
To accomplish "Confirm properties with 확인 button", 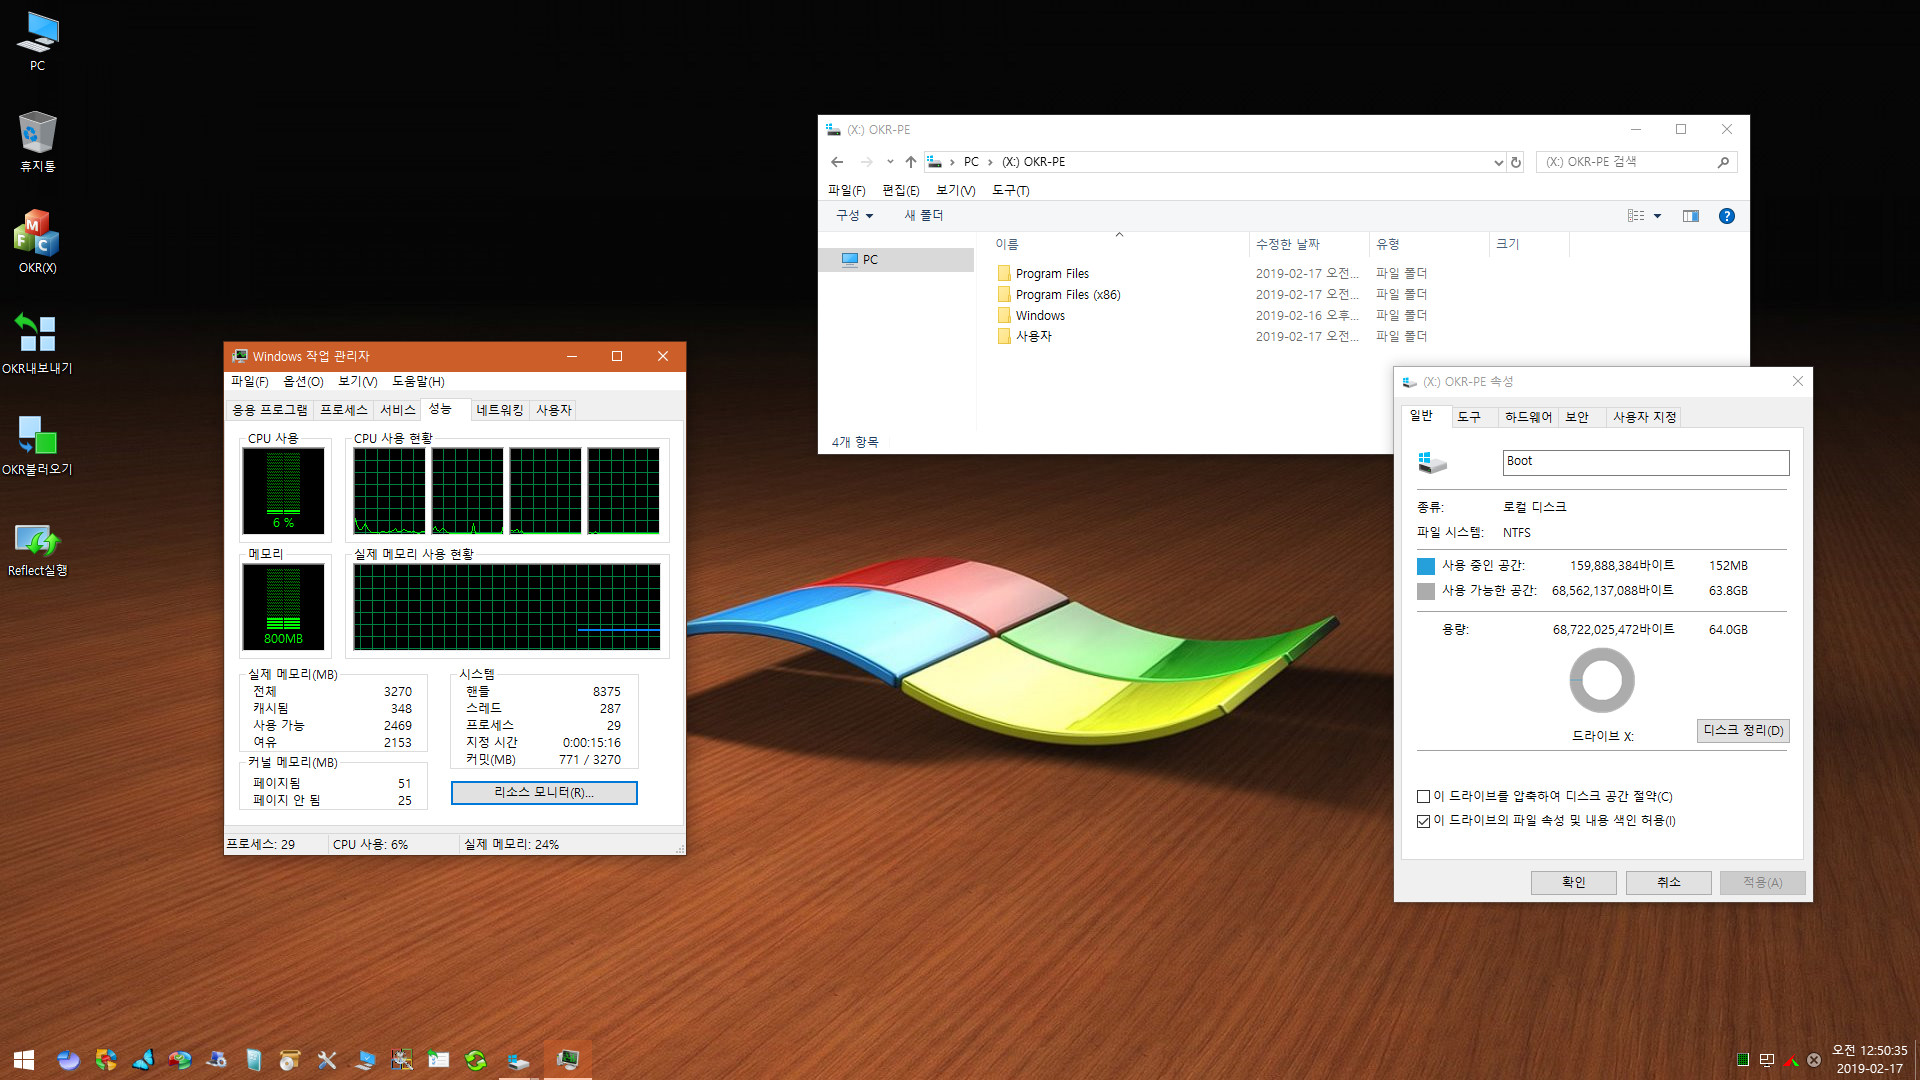I will click(1574, 883).
